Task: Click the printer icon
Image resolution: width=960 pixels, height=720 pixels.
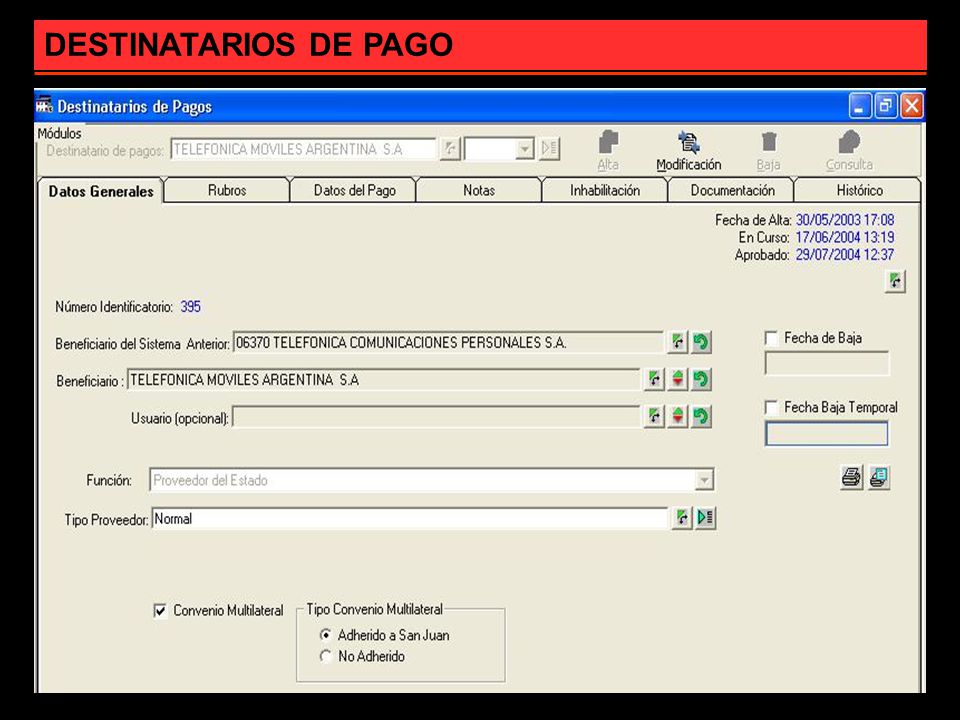Action: (851, 478)
